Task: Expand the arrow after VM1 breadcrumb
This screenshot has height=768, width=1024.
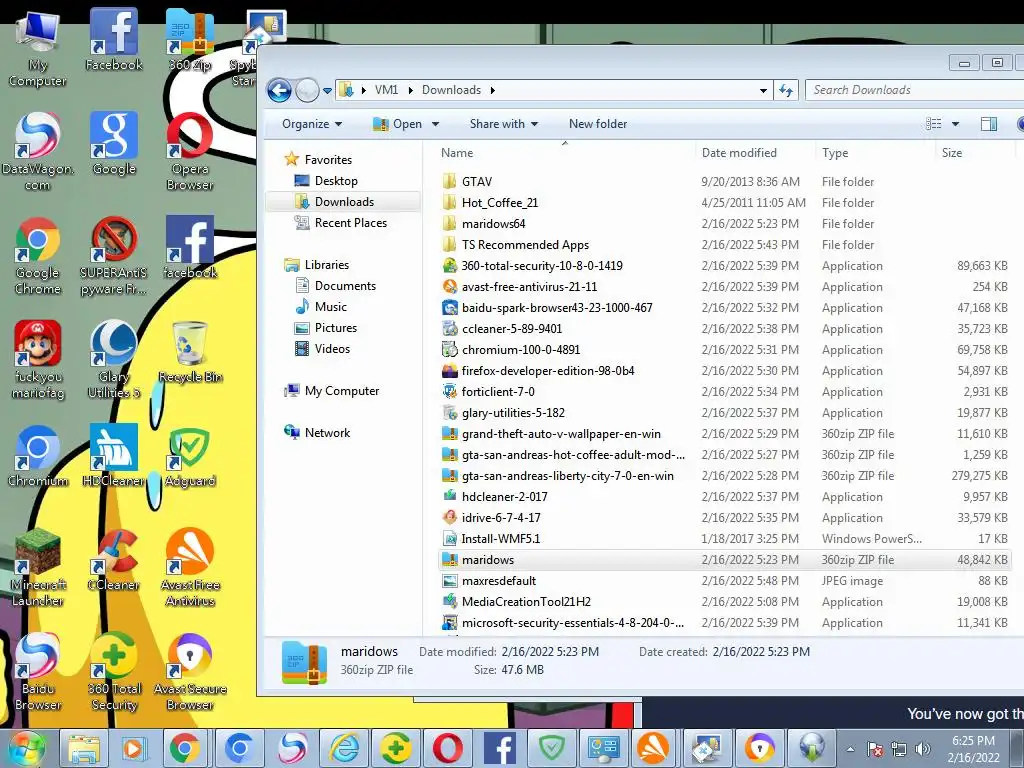Action: coord(410,90)
